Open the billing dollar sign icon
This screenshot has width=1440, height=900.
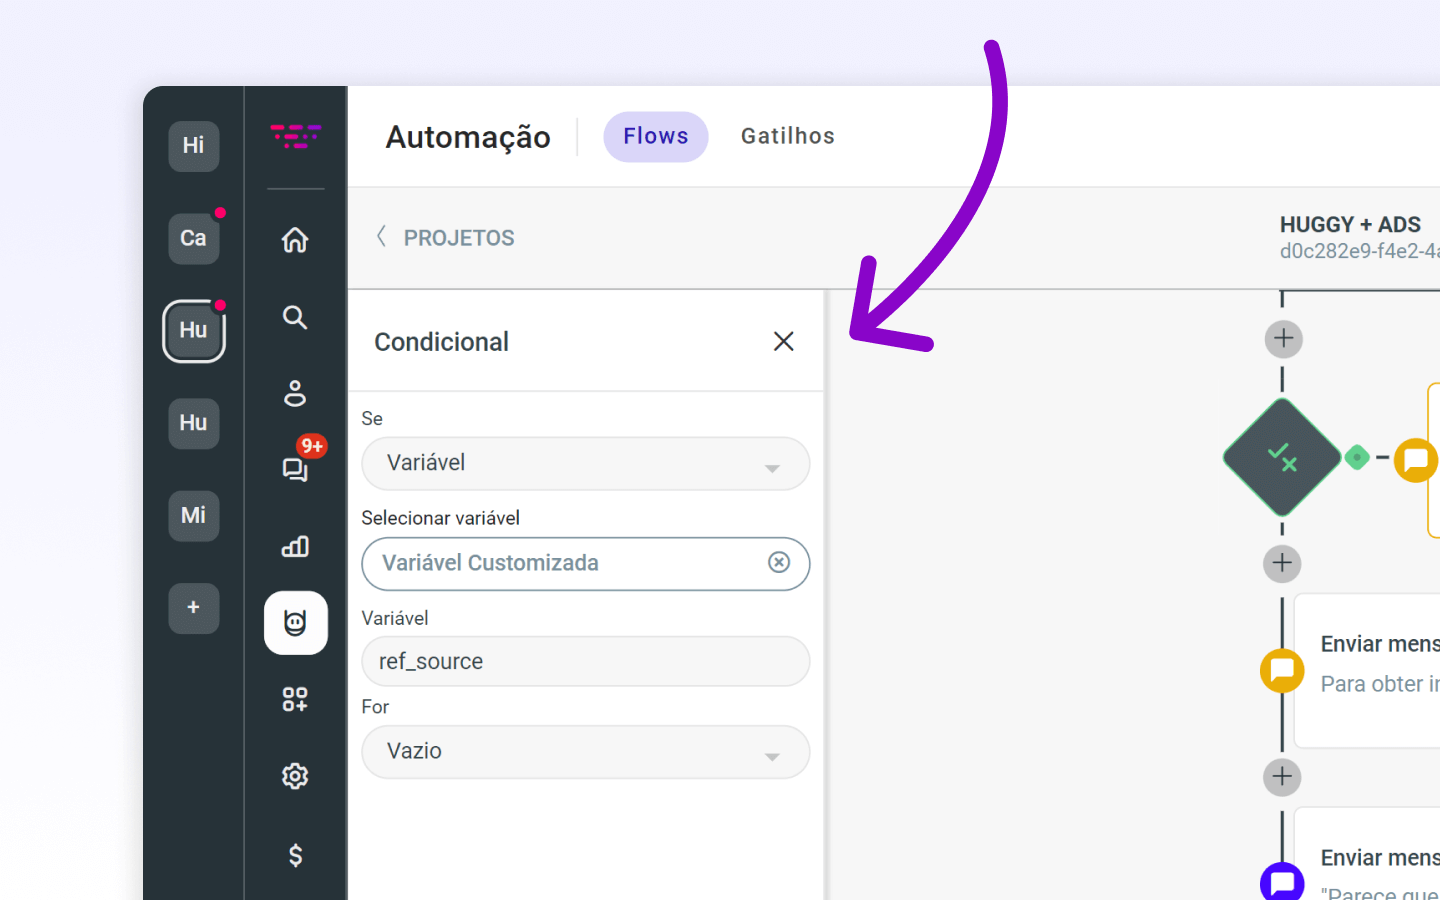pyautogui.click(x=295, y=855)
